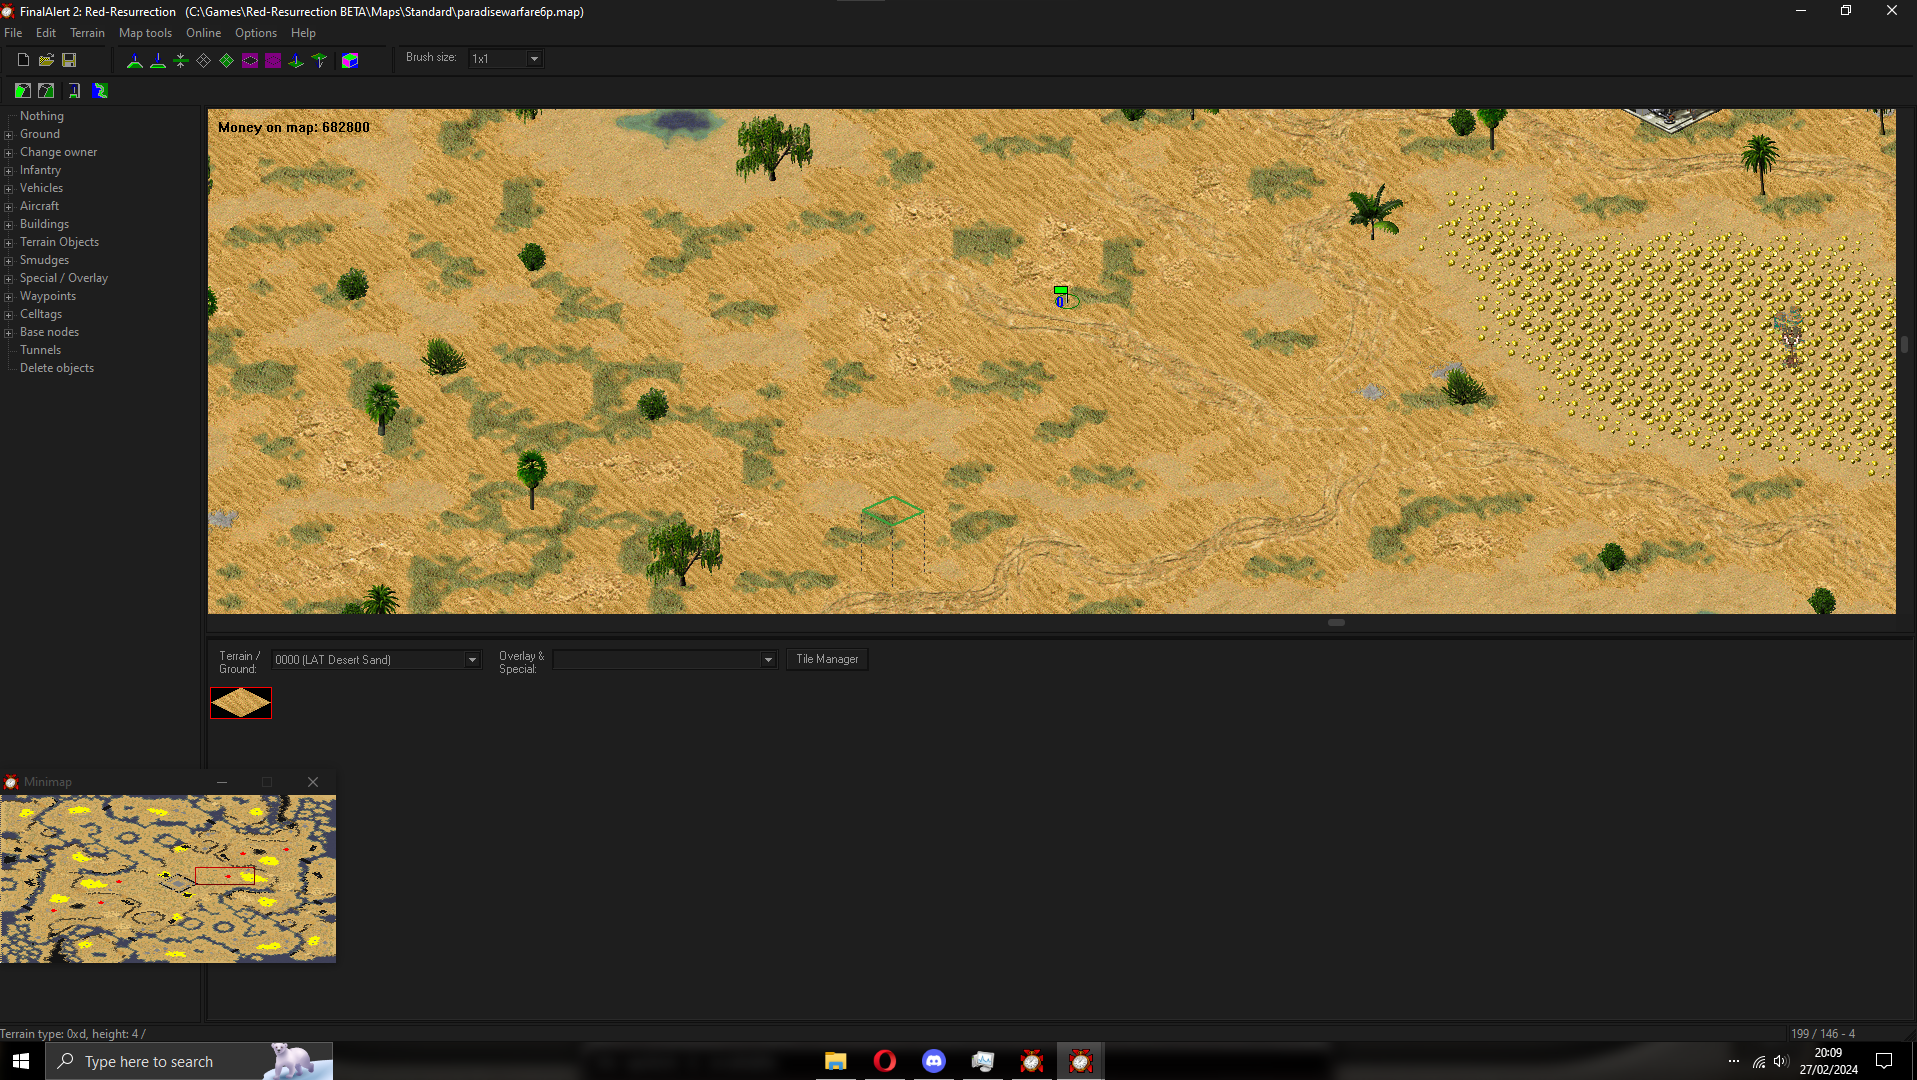The image size is (1917, 1080).
Task: Expand the Buildings tree node
Action: click(9, 225)
